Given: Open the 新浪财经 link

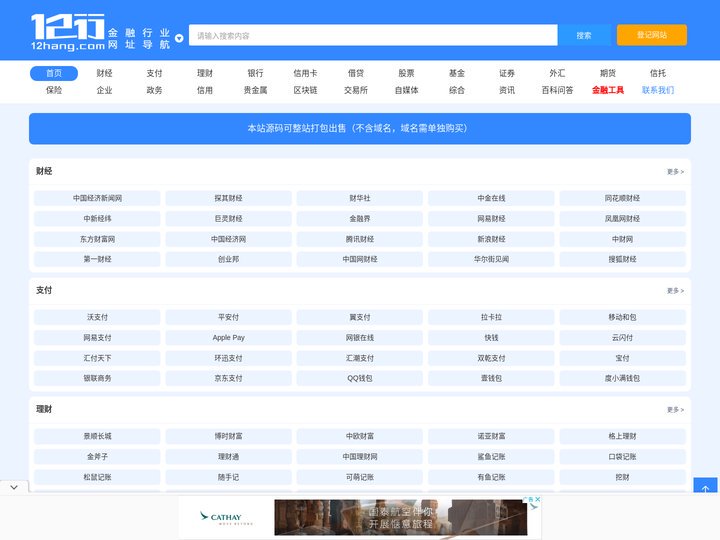Looking at the screenshot, I should [x=491, y=239].
